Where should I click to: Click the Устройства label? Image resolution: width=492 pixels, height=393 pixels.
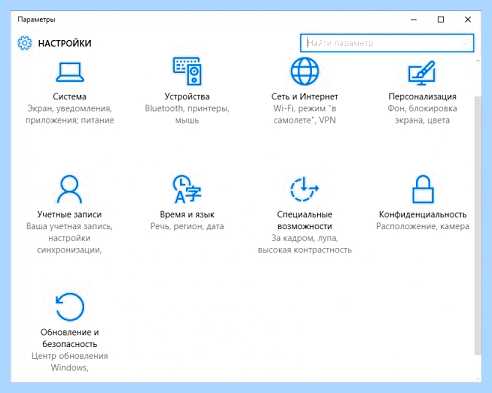tap(187, 97)
